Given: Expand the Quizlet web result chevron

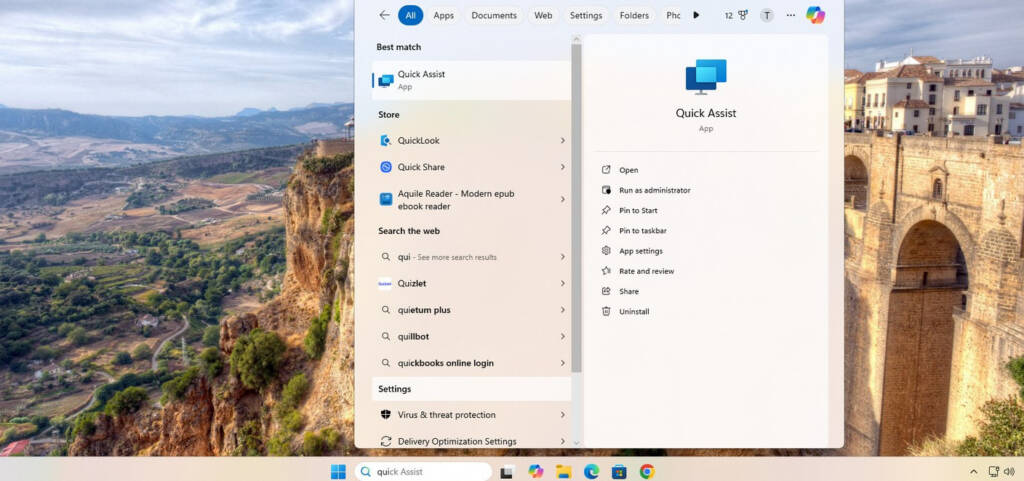Looking at the screenshot, I should pos(562,283).
